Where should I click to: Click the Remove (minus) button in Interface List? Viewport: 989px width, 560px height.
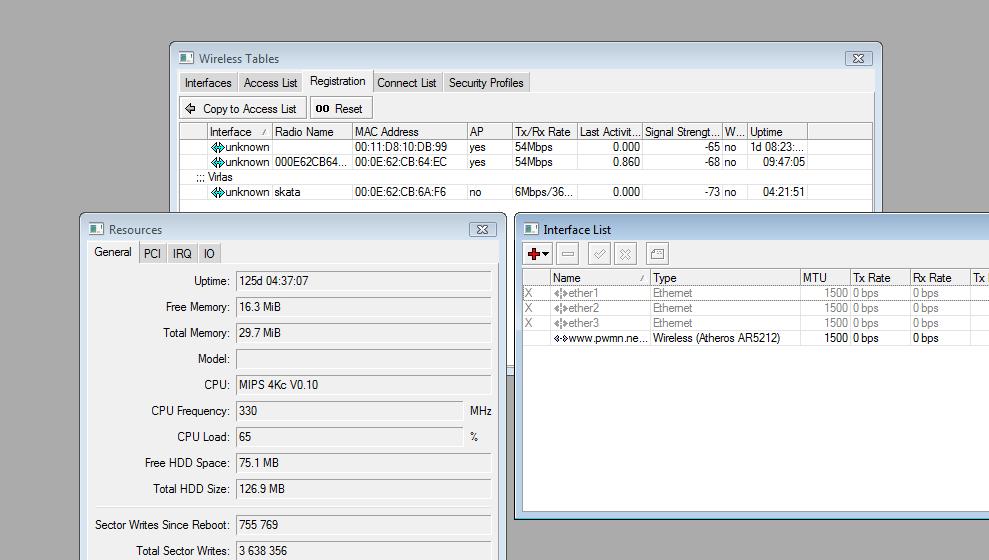(568, 254)
